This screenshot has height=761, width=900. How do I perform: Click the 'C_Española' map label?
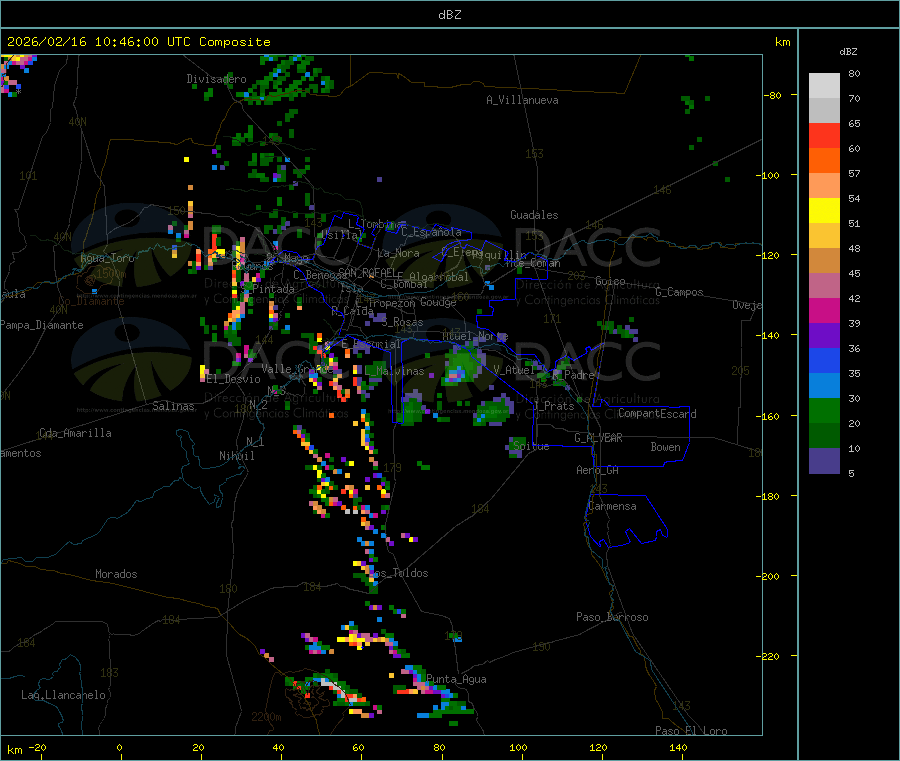pyautogui.click(x=431, y=232)
